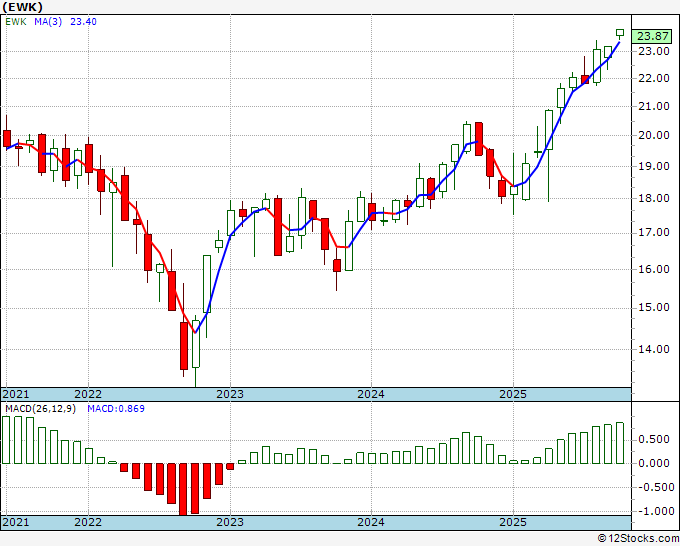Select the 15.00 price axis label
Viewport: 680px width, 546px height.
(x=654, y=308)
